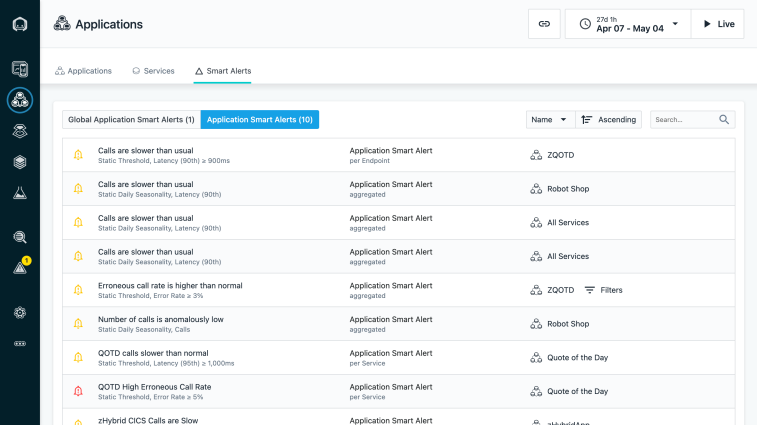Click All Services on fourth alert row
This screenshot has height=425, width=757.
tap(568, 256)
